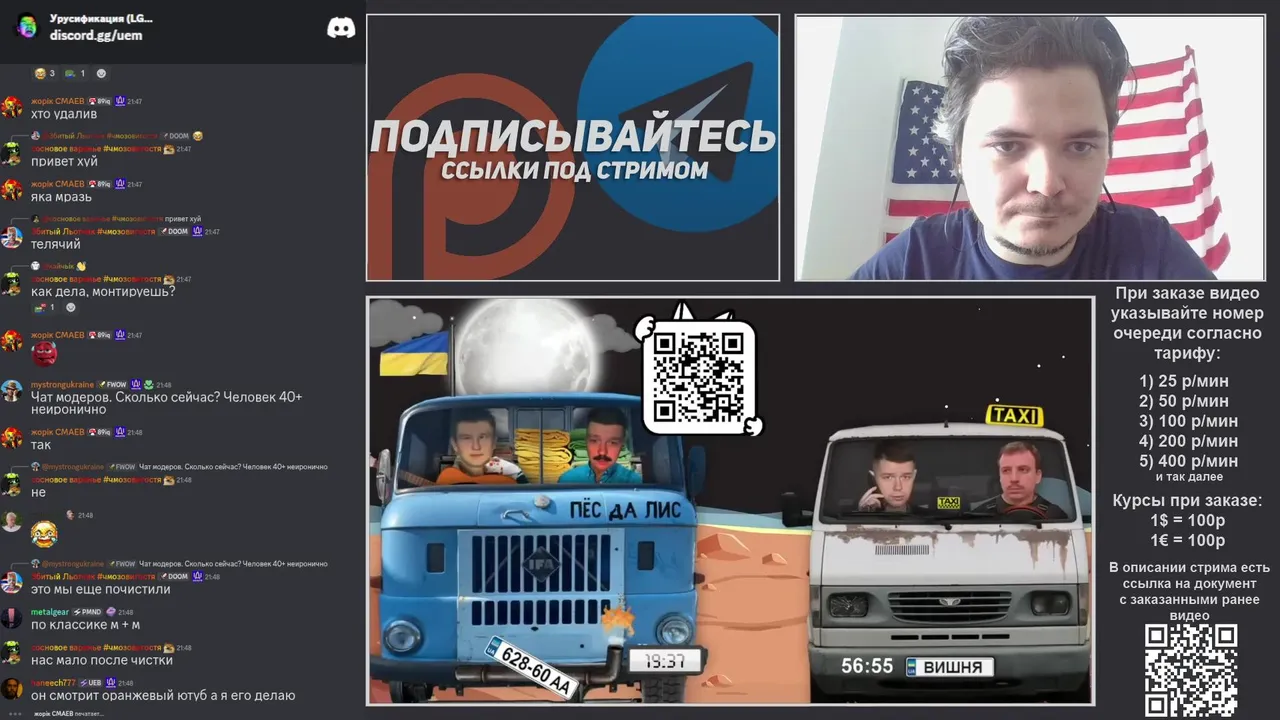Open the mystrongukraine user avatar
Screen dimensions: 1280x720
(x=12, y=390)
